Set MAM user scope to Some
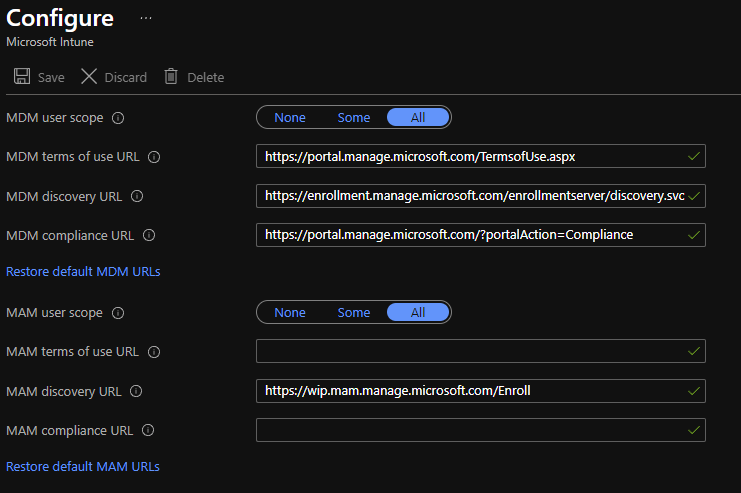The height and width of the screenshot is (493, 741). coord(353,313)
